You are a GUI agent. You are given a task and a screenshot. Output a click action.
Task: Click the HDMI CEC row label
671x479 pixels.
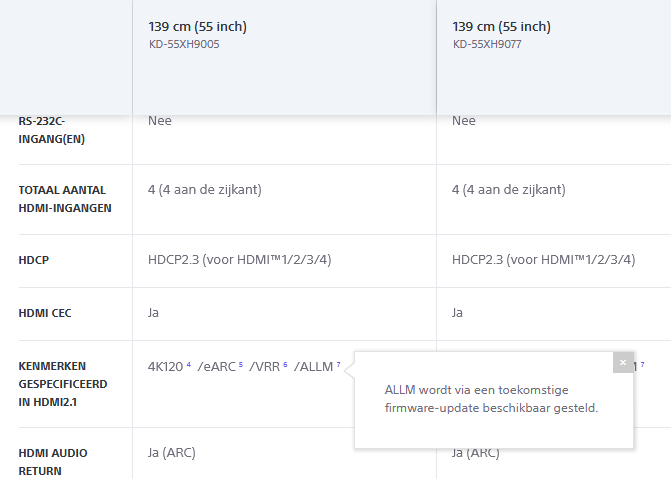click(x=45, y=313)
